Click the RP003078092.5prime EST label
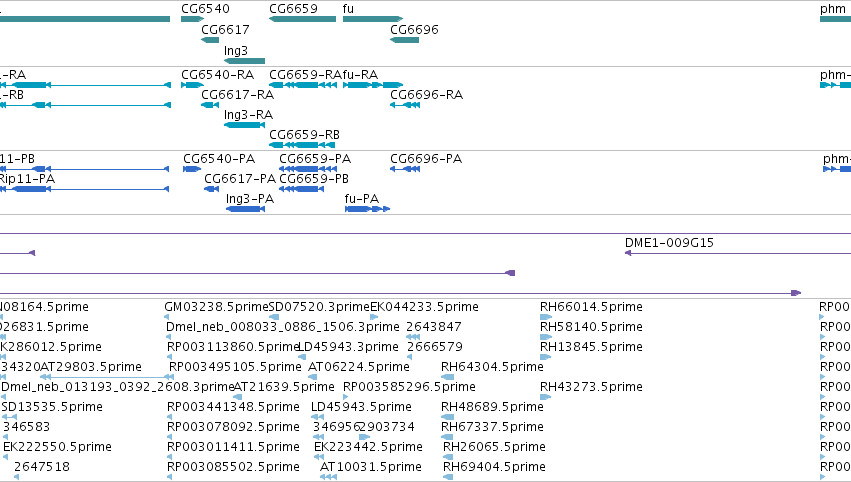 pos(233,427)
